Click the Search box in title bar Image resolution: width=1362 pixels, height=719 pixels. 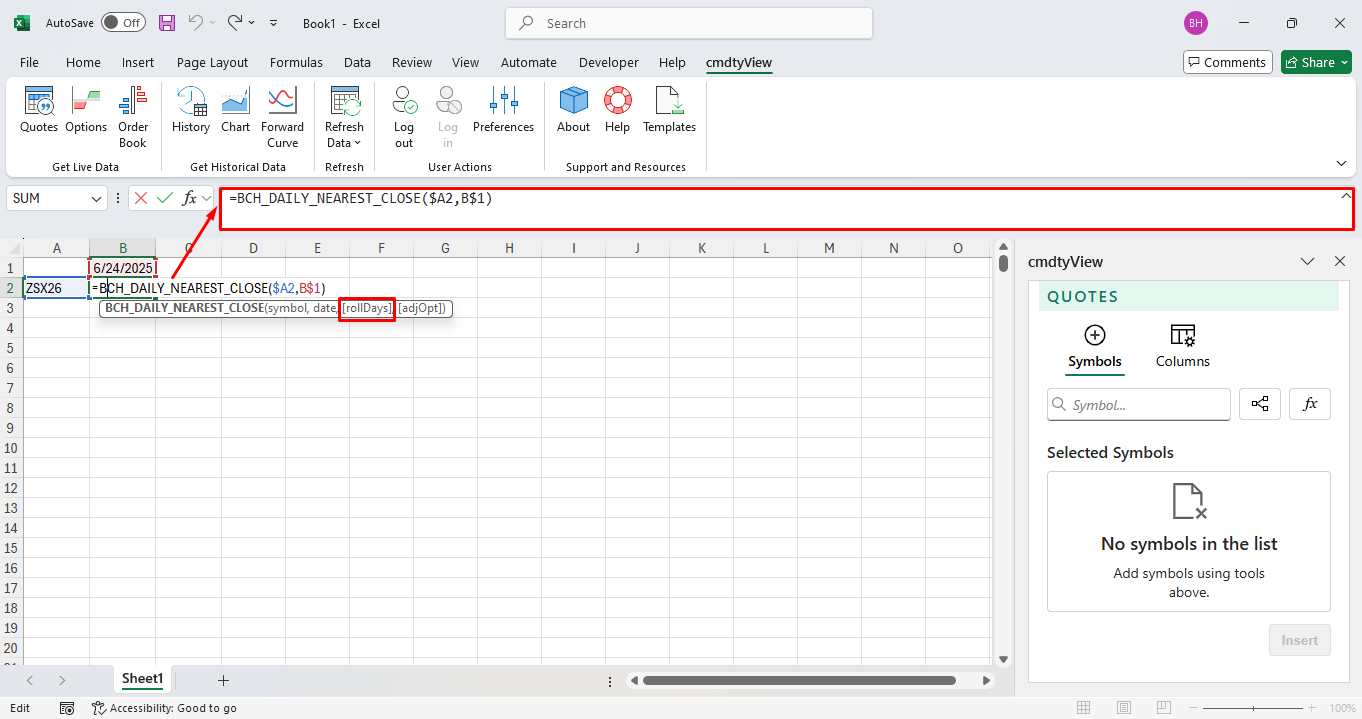click(689, 23)
